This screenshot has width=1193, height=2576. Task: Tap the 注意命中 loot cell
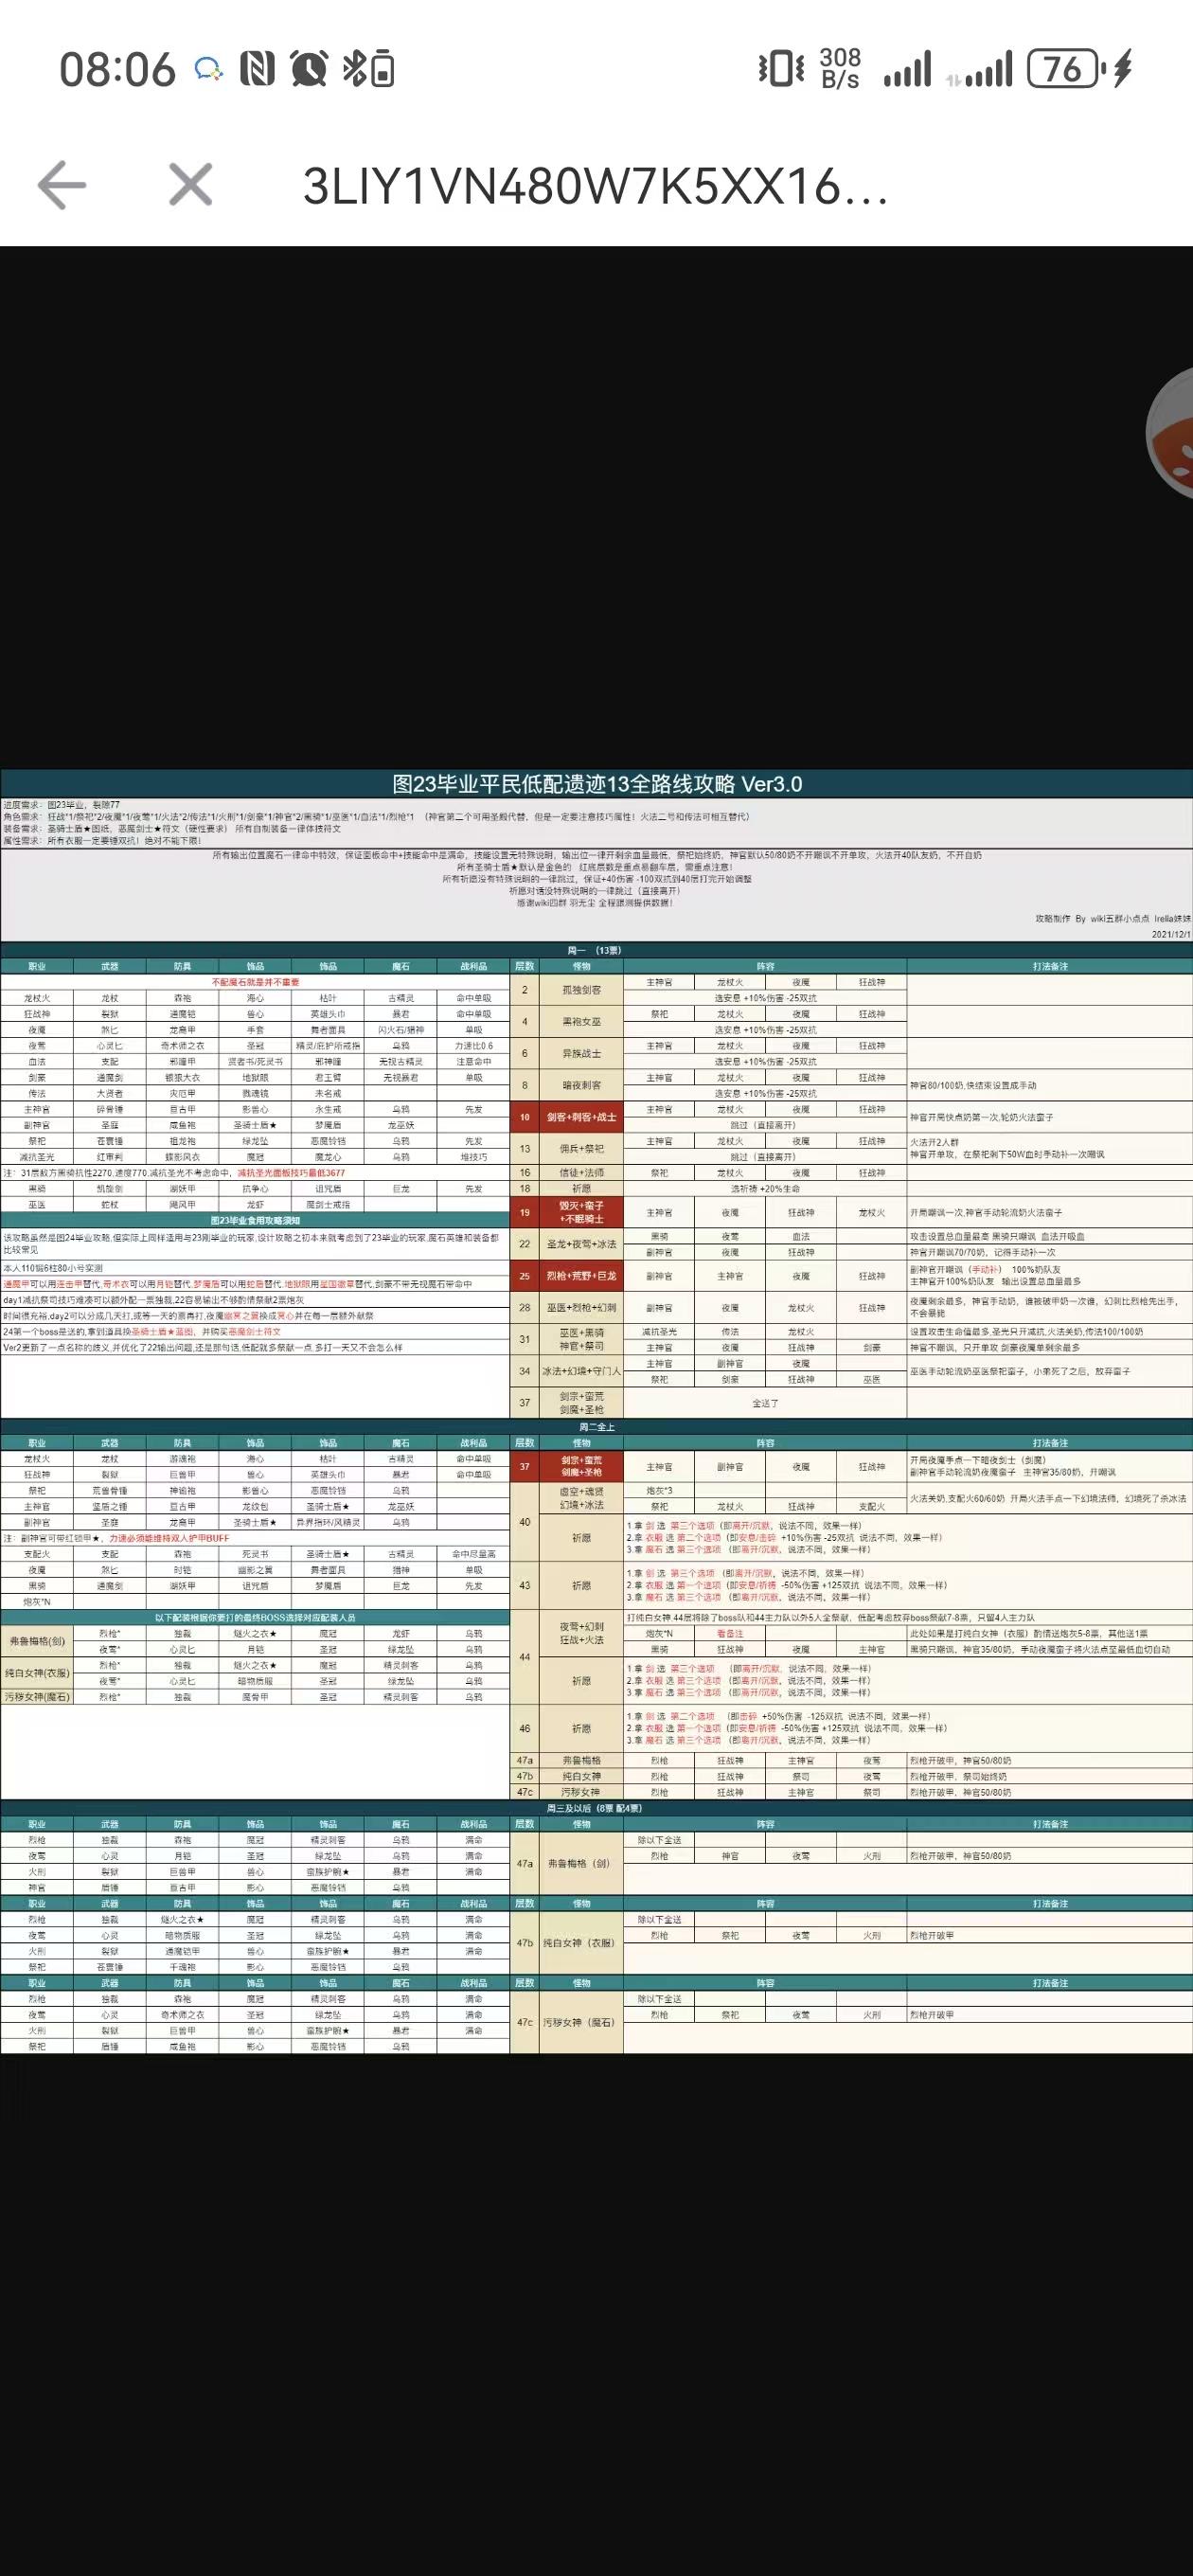(x=473, y=1061)
